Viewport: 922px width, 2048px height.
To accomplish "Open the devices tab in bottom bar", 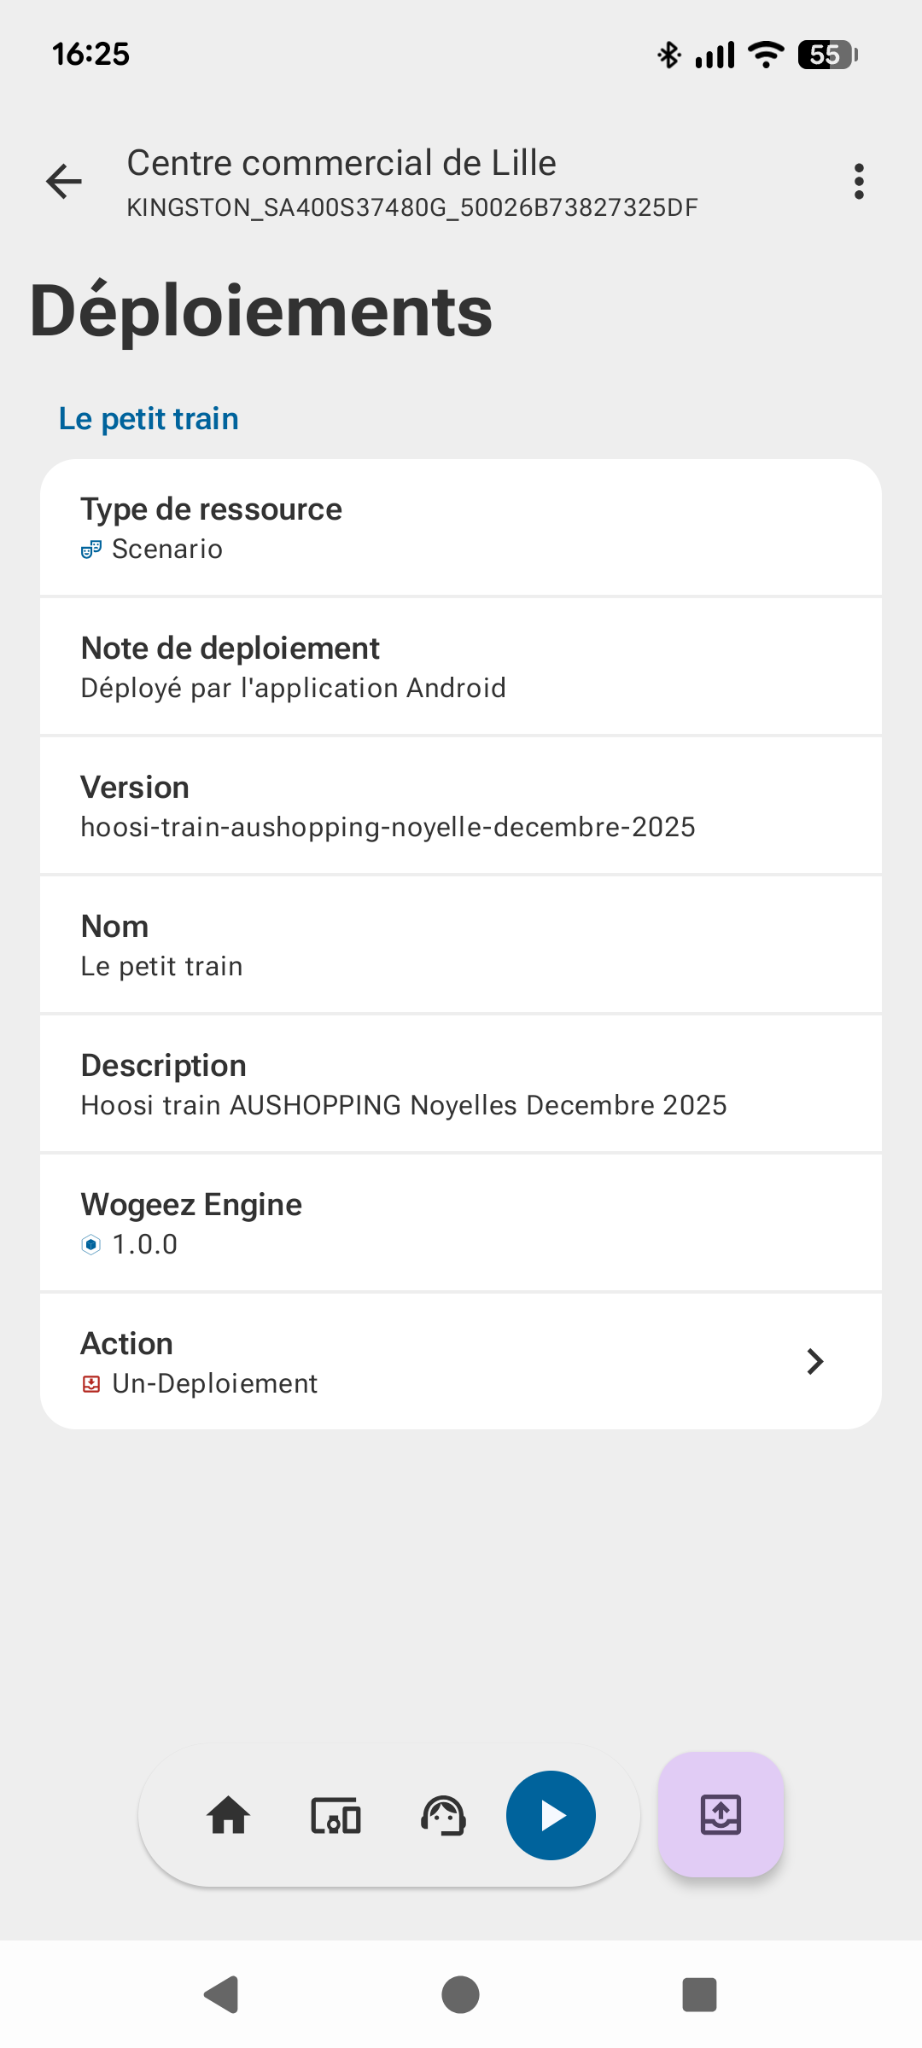I will (x=336, y=1815).
